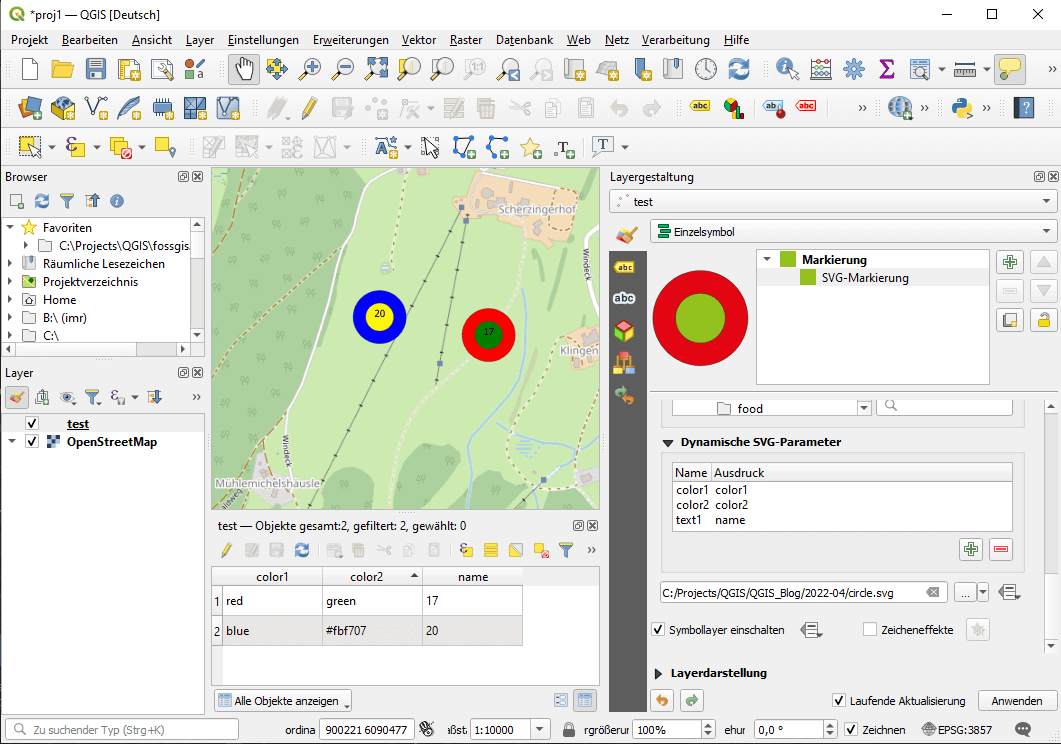This screenshot has height=744, width=1061.
Task: Open the Verarbeitung menu
Action: (675, 40)
